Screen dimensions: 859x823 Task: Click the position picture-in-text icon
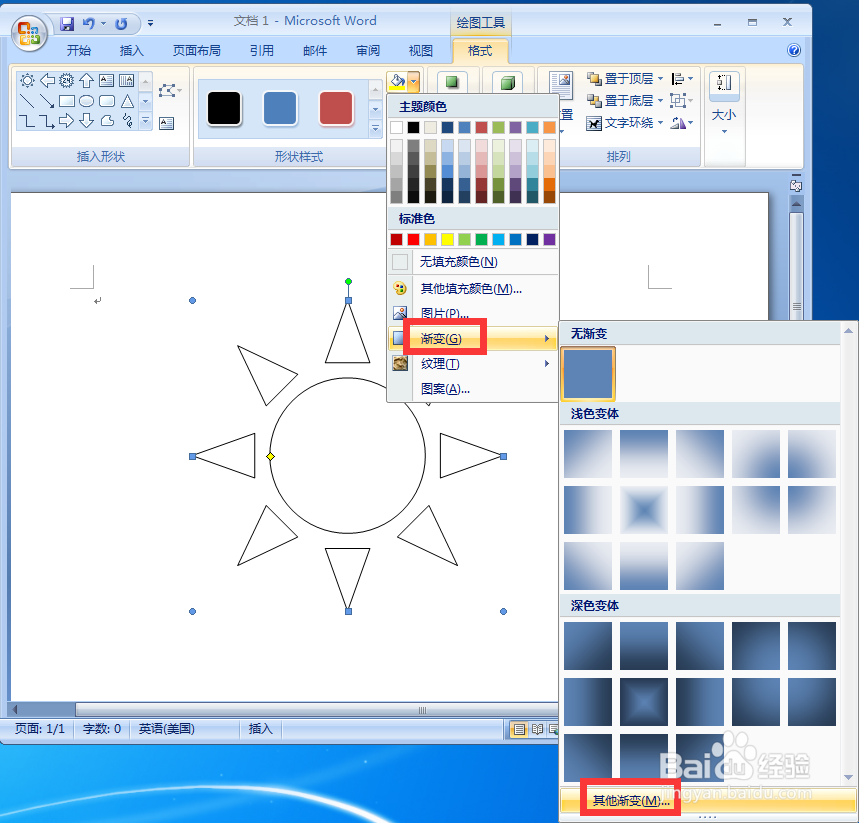(x=561, y=86)
